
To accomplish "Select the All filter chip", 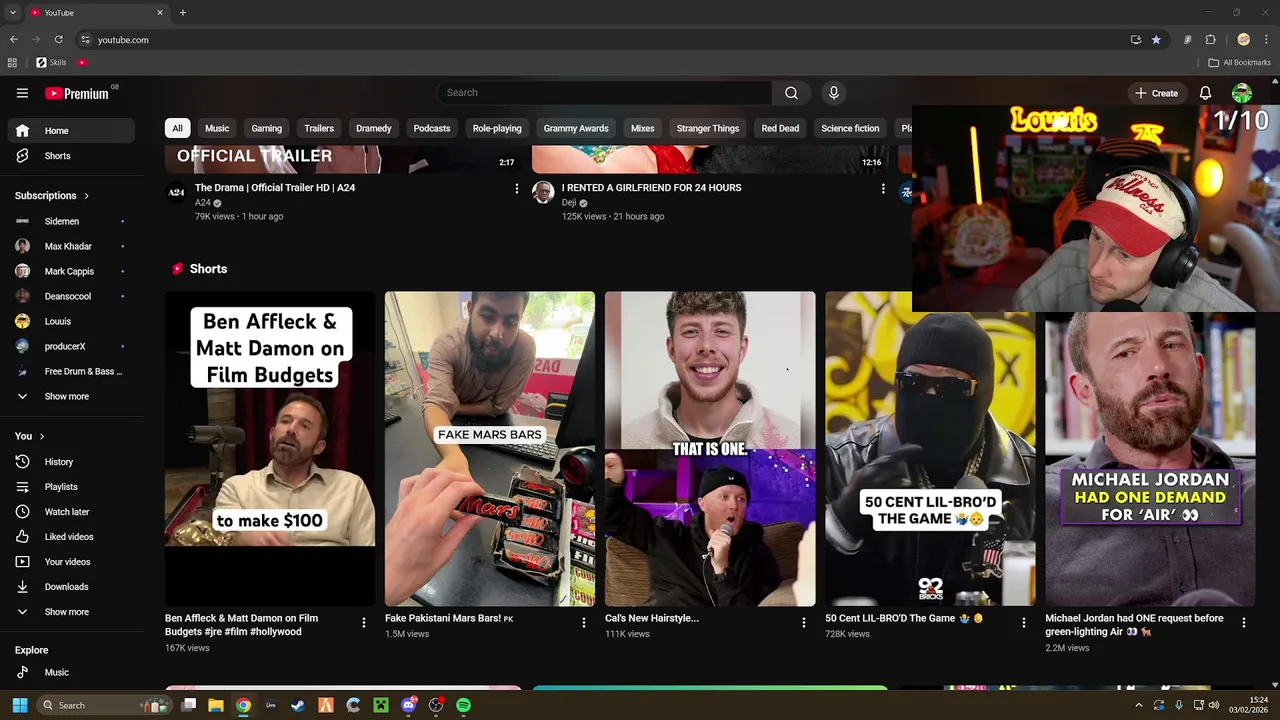I will 177,128.
